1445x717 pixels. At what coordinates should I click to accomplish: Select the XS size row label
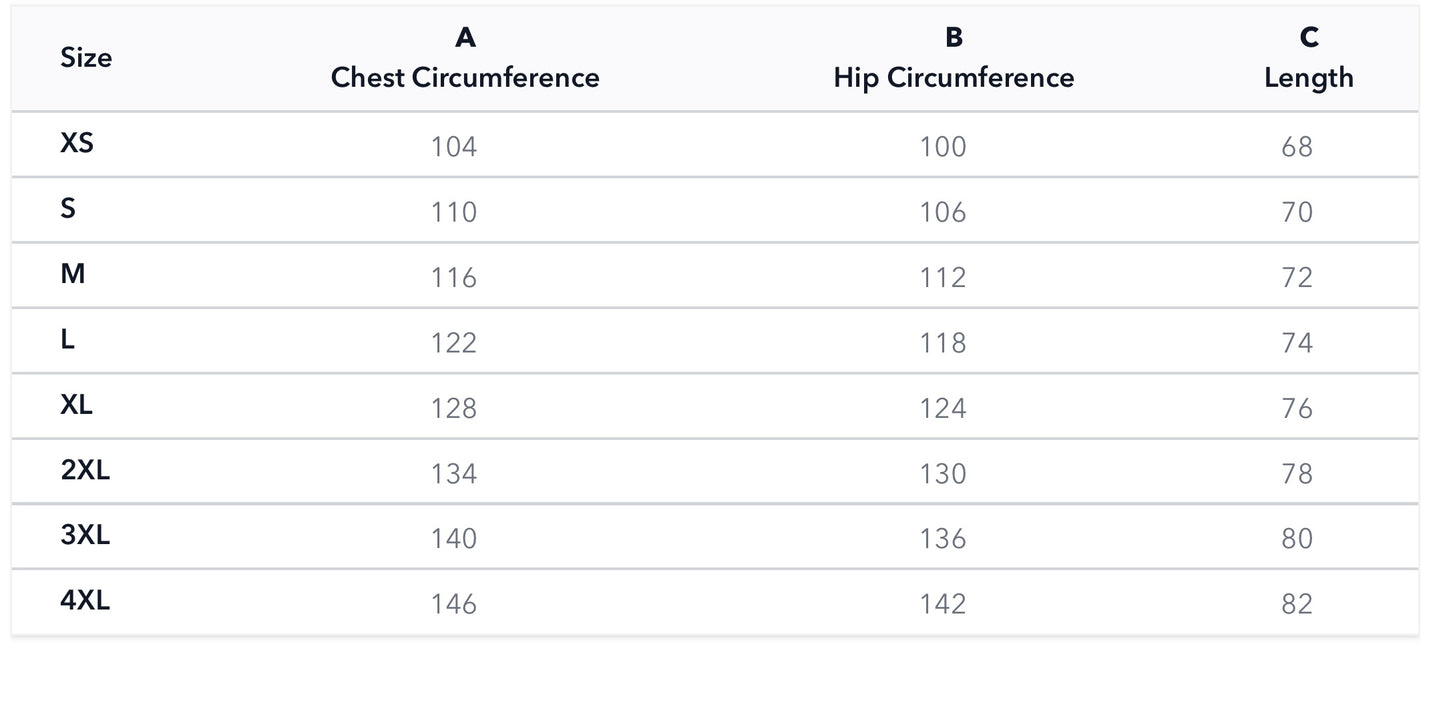point(77,143)
